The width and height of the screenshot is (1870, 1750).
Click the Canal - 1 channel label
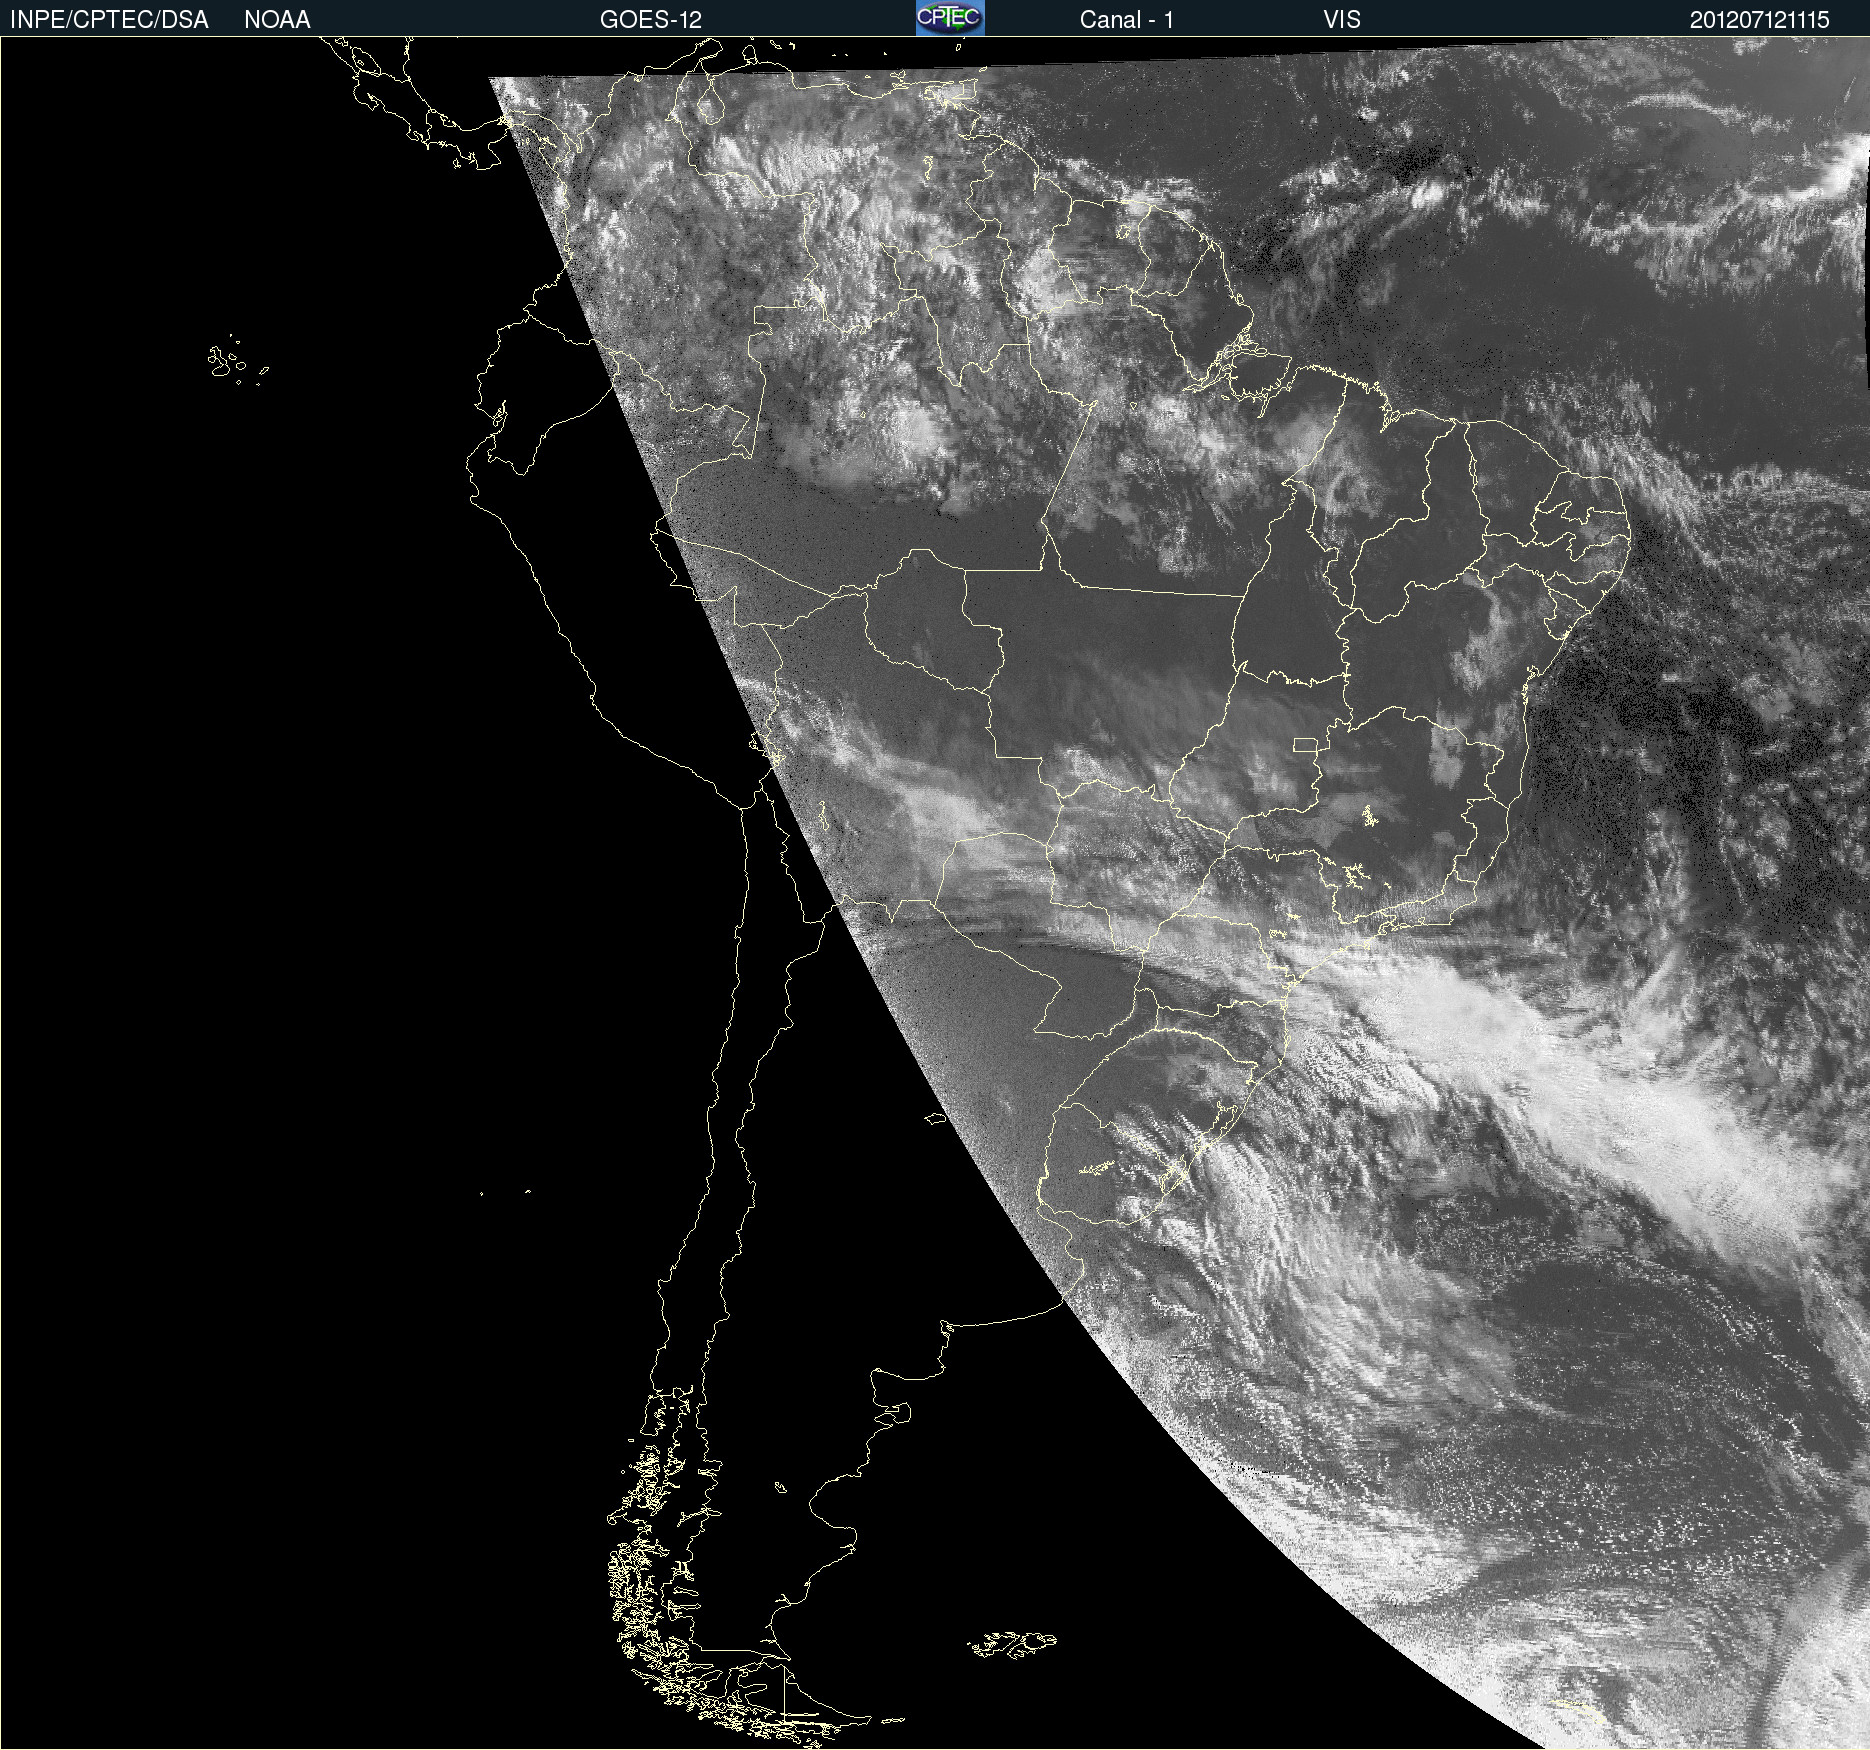point(1126,20)
